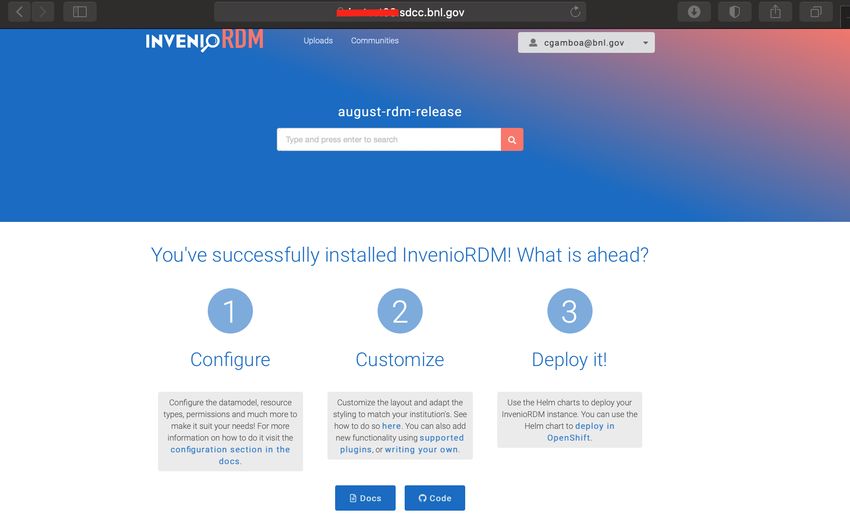Click the 'august-rdm-release' title text
The height and width of the screenshot is (526, 850).
tap(400, 112)
